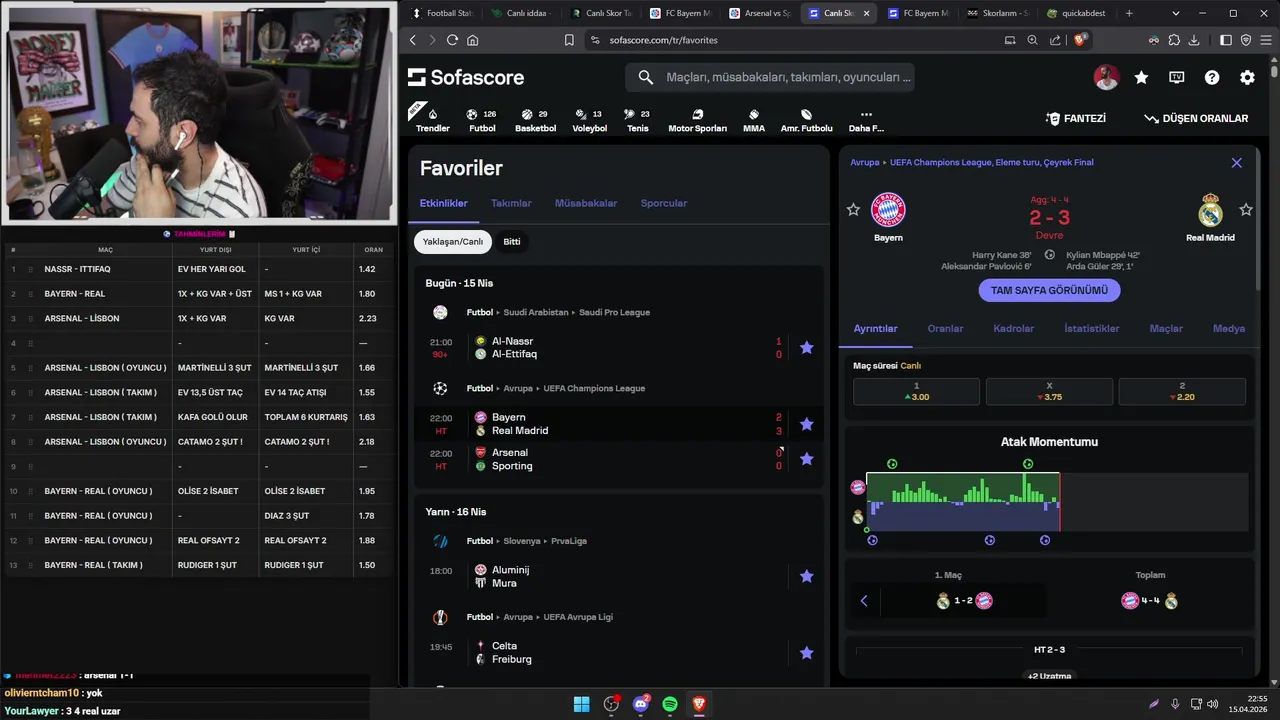Switch to the Arsenal vs Sp browser tab
Image resolution: width=1280 pixels, height=720 pixels.
click(x=760, y=13)
